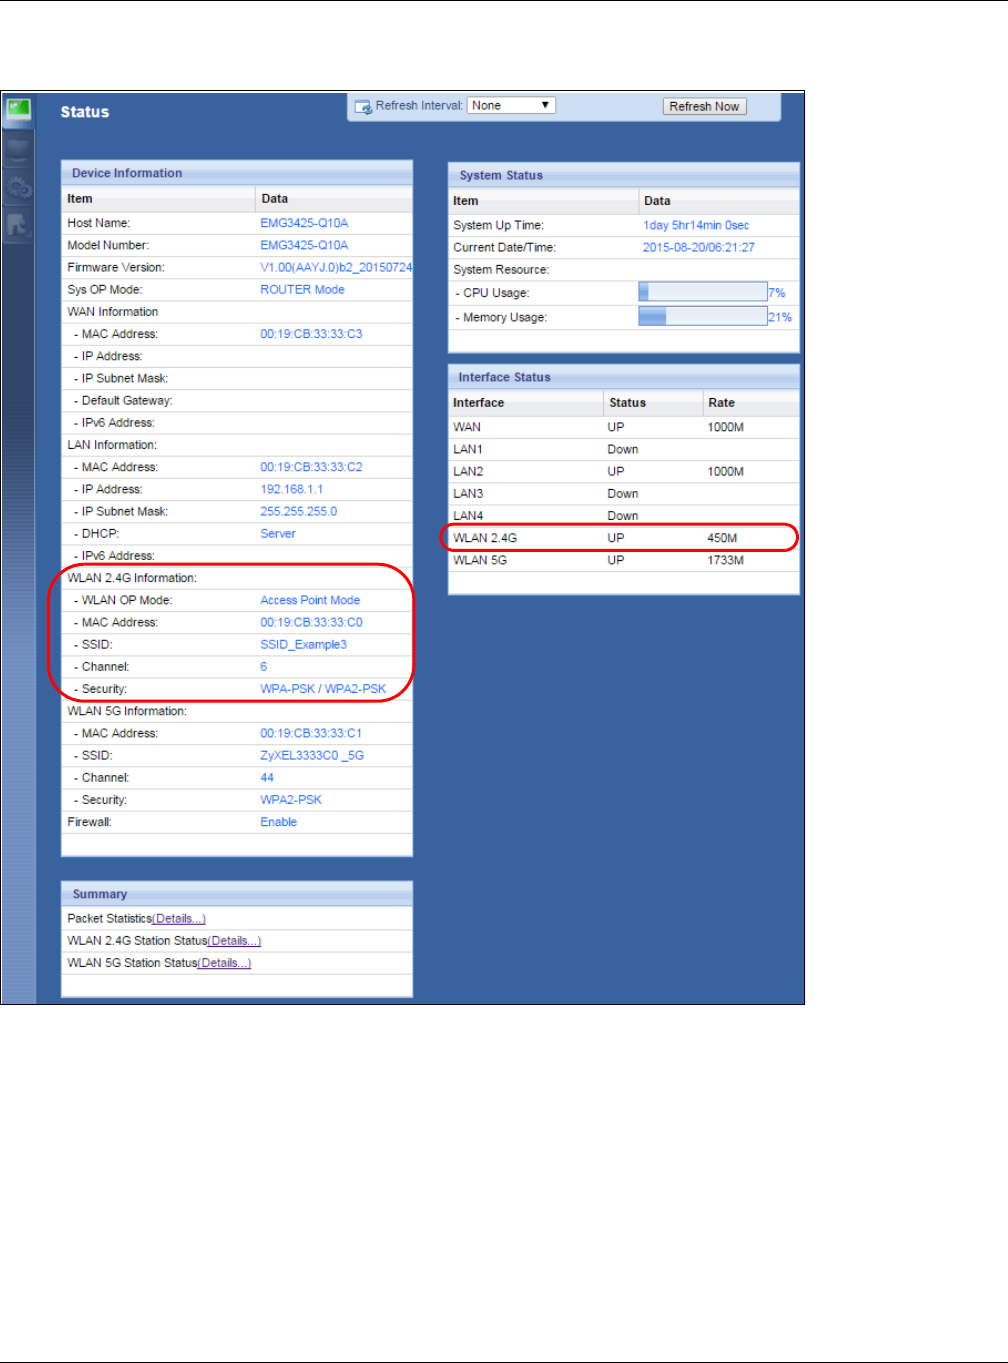Click the WLAN 5G Information label
Screen dimensions: 1008x1363
pyautogui.click(x=127, y=711)
